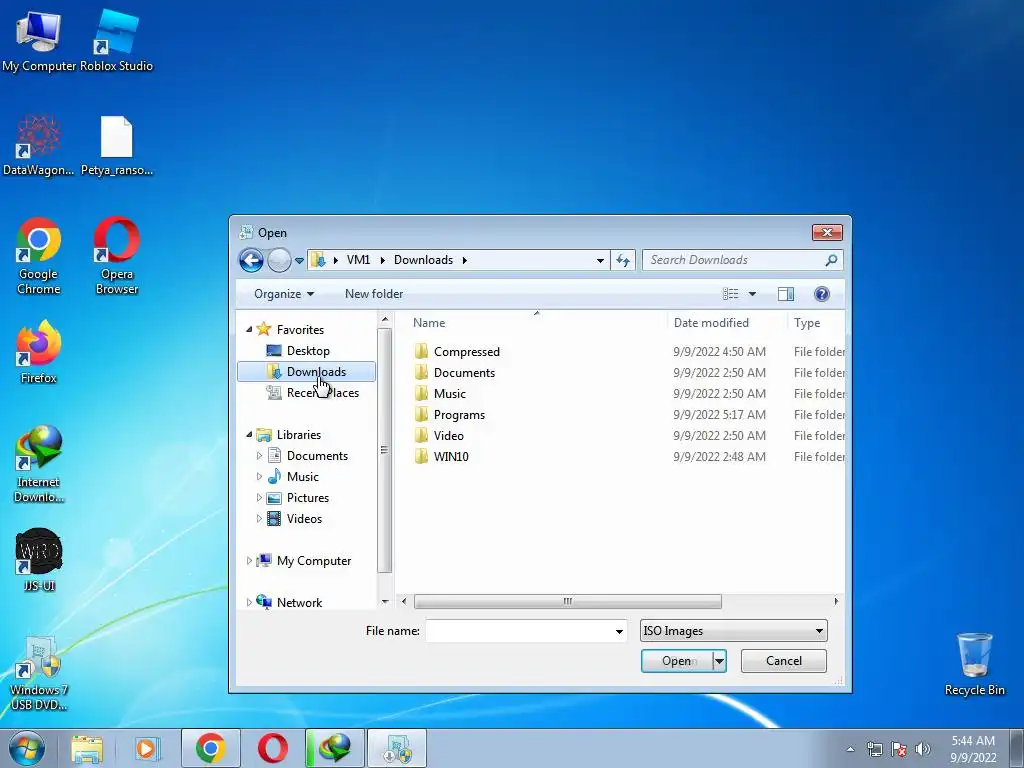This screenshot has width=1024, height=768.
Task: Click in the File name input field
Action: (x=519, y=632)
